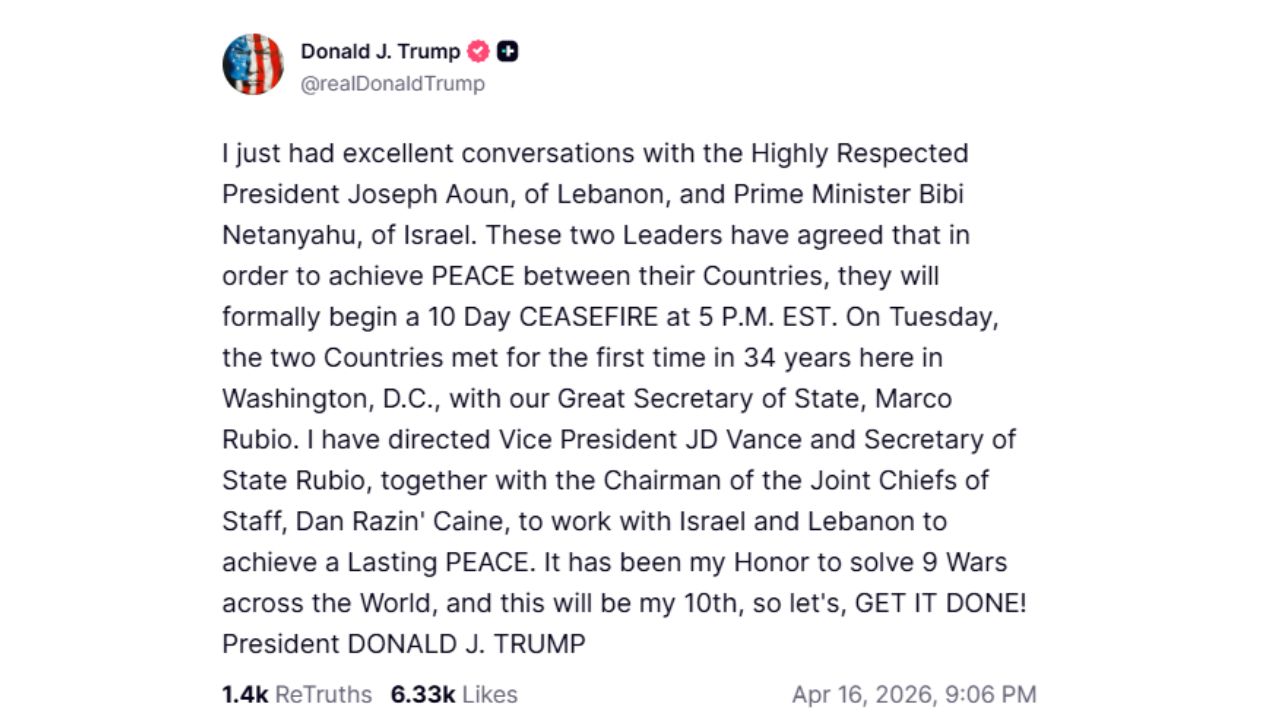This screenshot has height=720, width=1280.
Task: Click "Washington, D.C." in the post text
Action: point(328,399)
